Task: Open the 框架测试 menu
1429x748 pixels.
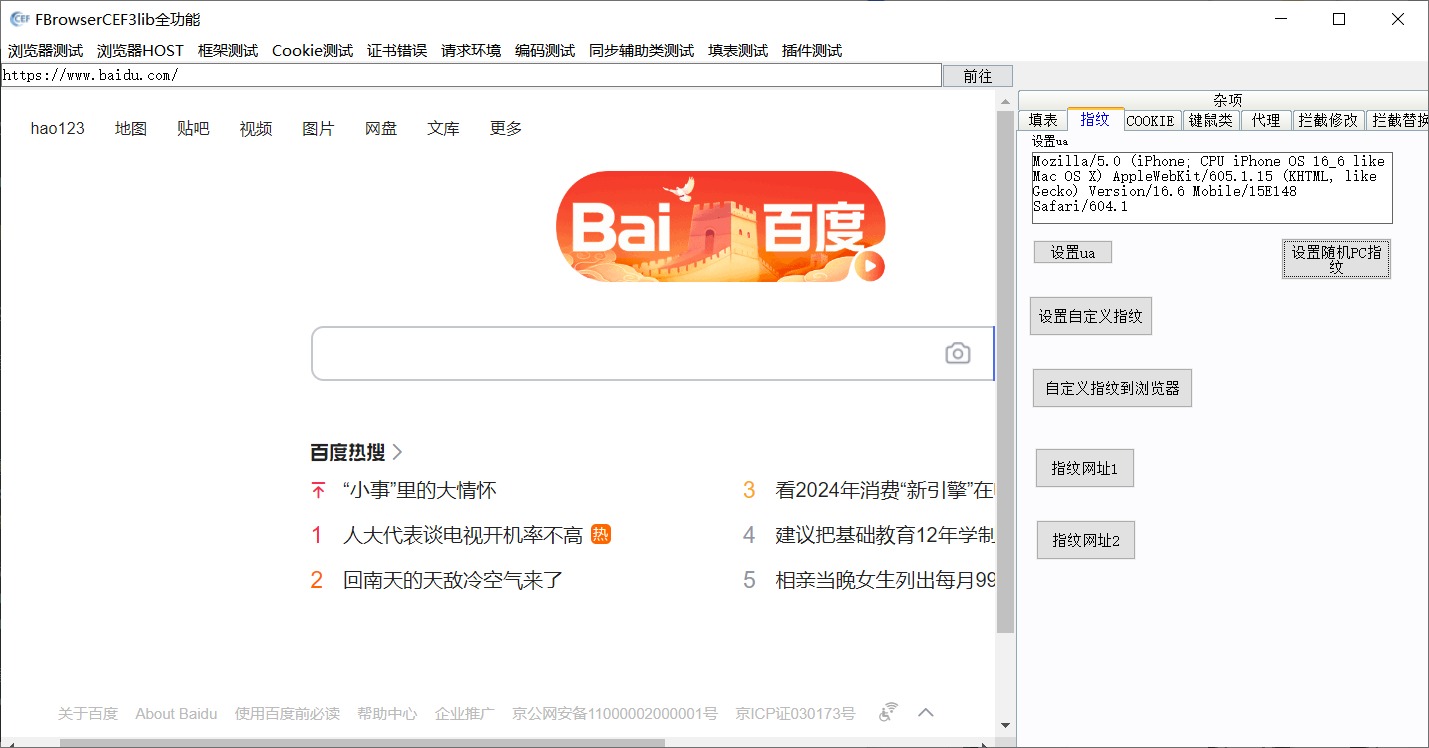Action: [228, 51]
